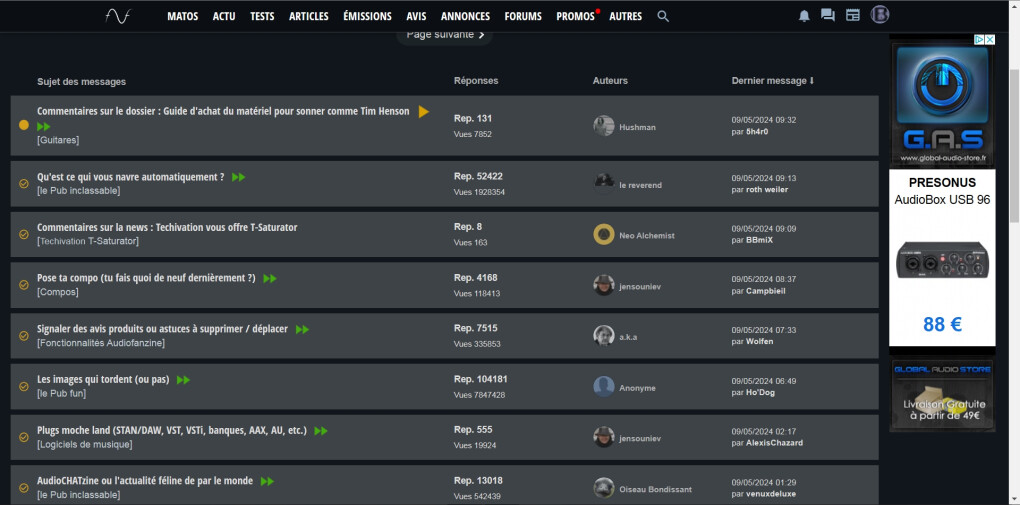Open the MATOS menu

pos(182,16)
